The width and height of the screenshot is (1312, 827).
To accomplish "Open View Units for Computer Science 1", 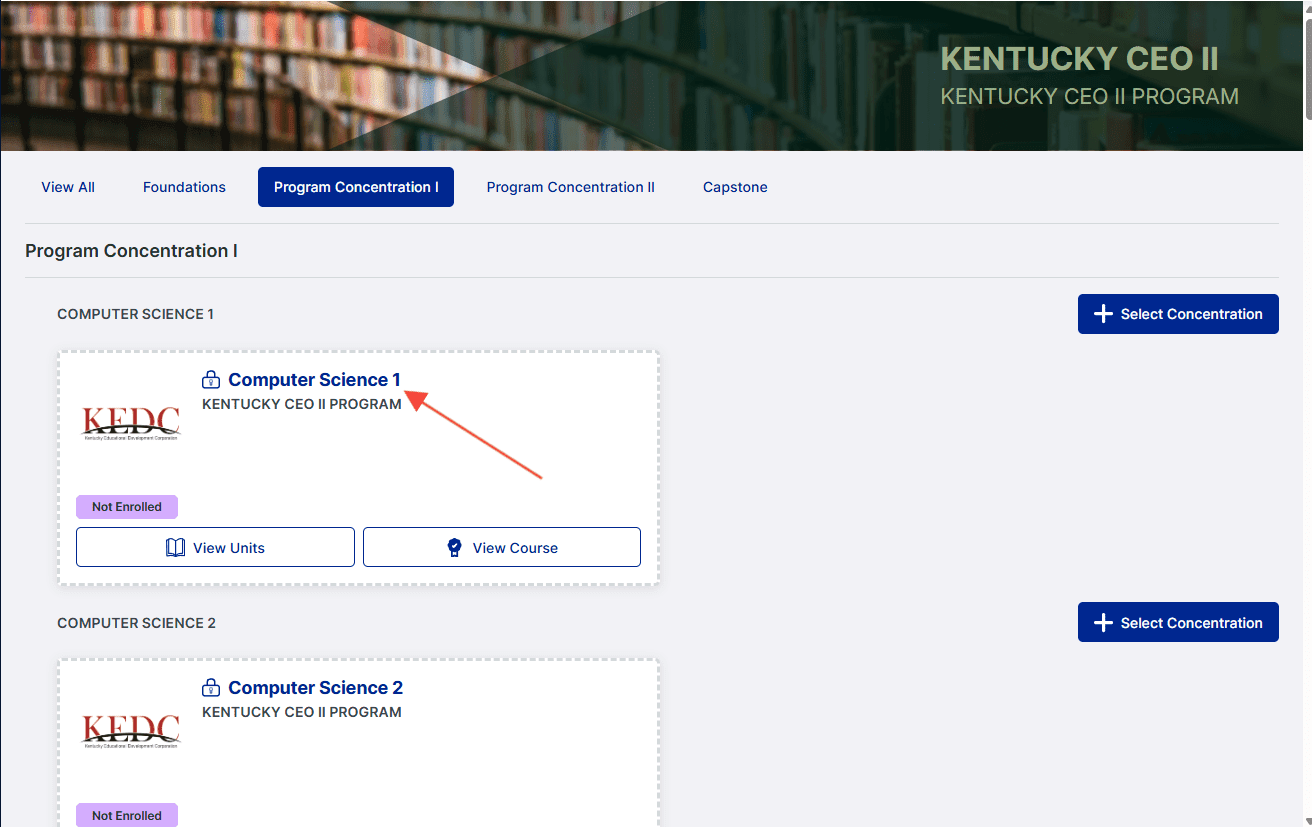I will pos(215,547).
